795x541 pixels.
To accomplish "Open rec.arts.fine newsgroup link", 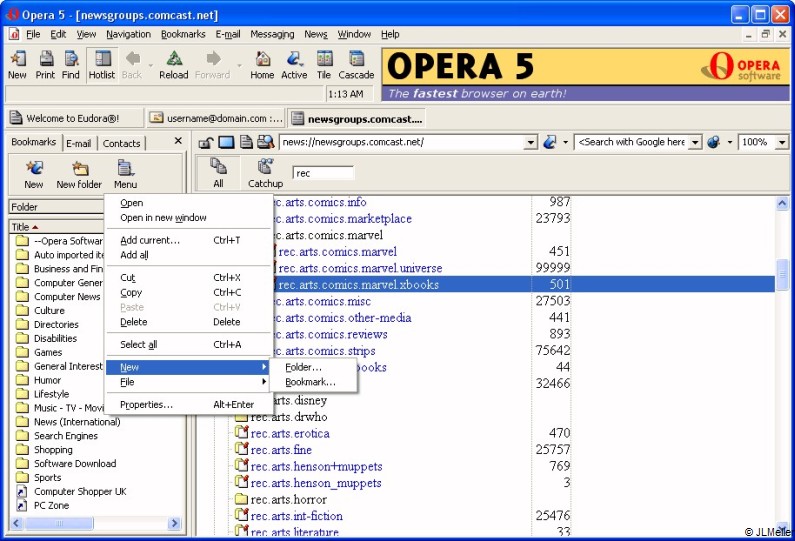I will [281, 450].
